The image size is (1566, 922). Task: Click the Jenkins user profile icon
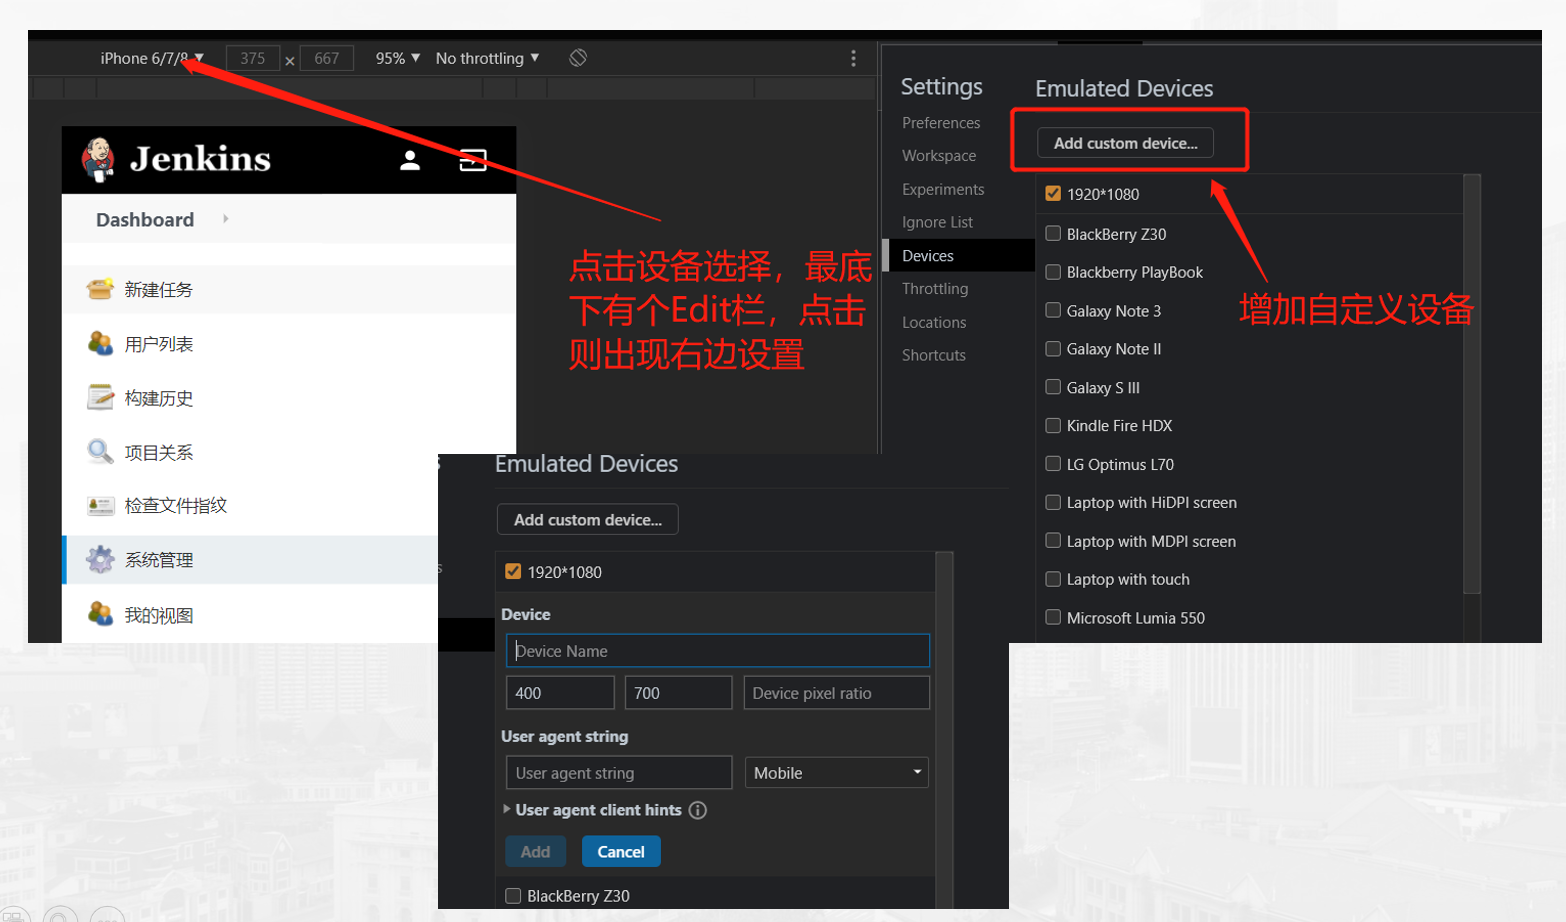click(410, 160)
